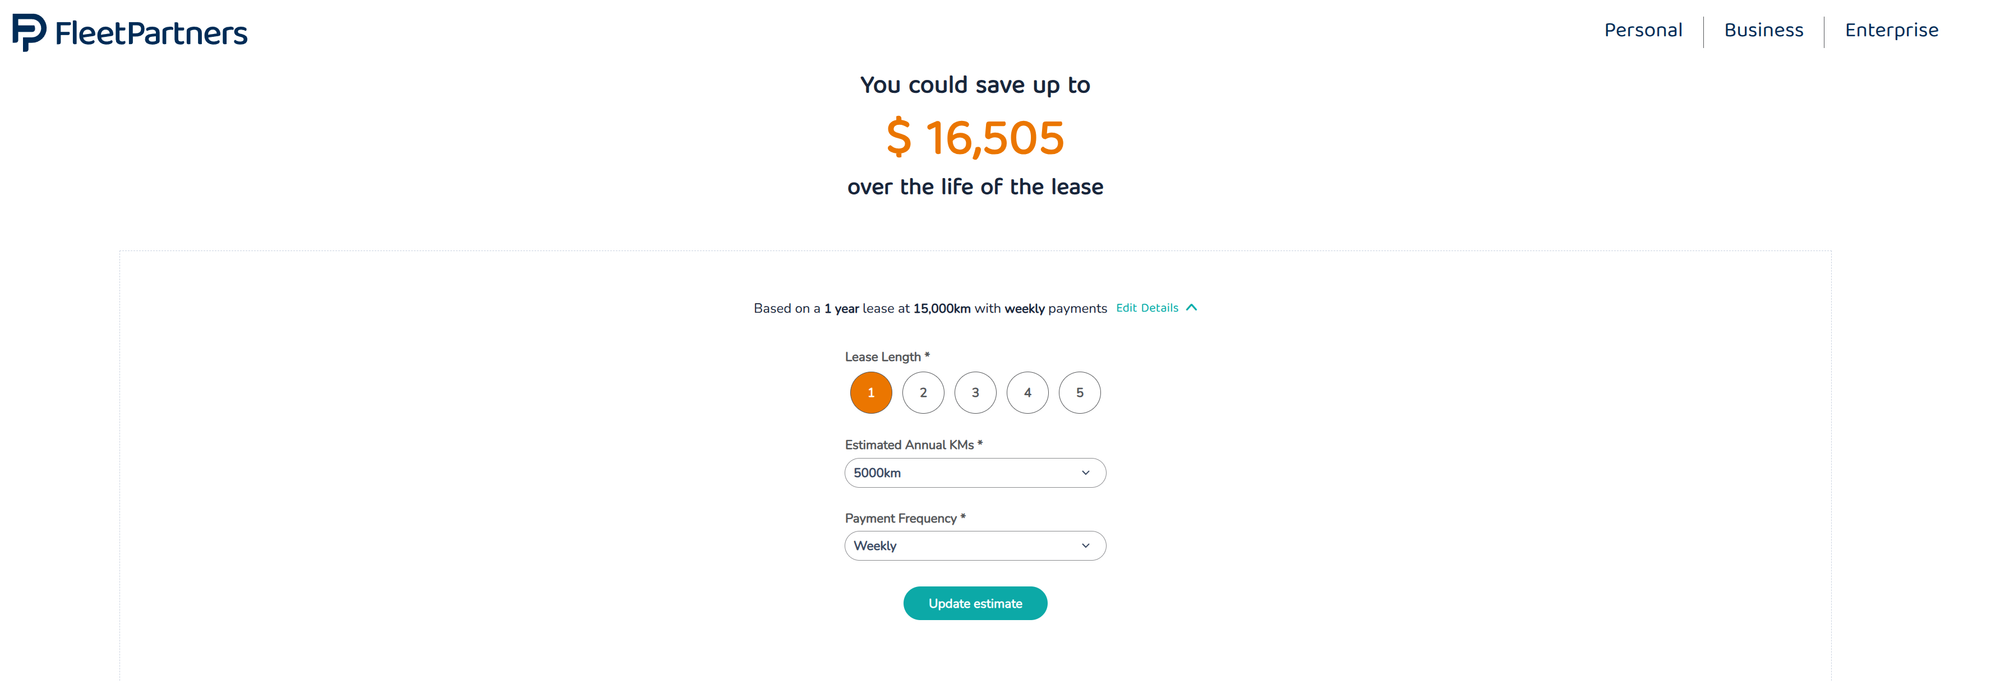Screen dimensions: 2000x681
Task: Go to the Personal section
Action: pos(1643,30)
